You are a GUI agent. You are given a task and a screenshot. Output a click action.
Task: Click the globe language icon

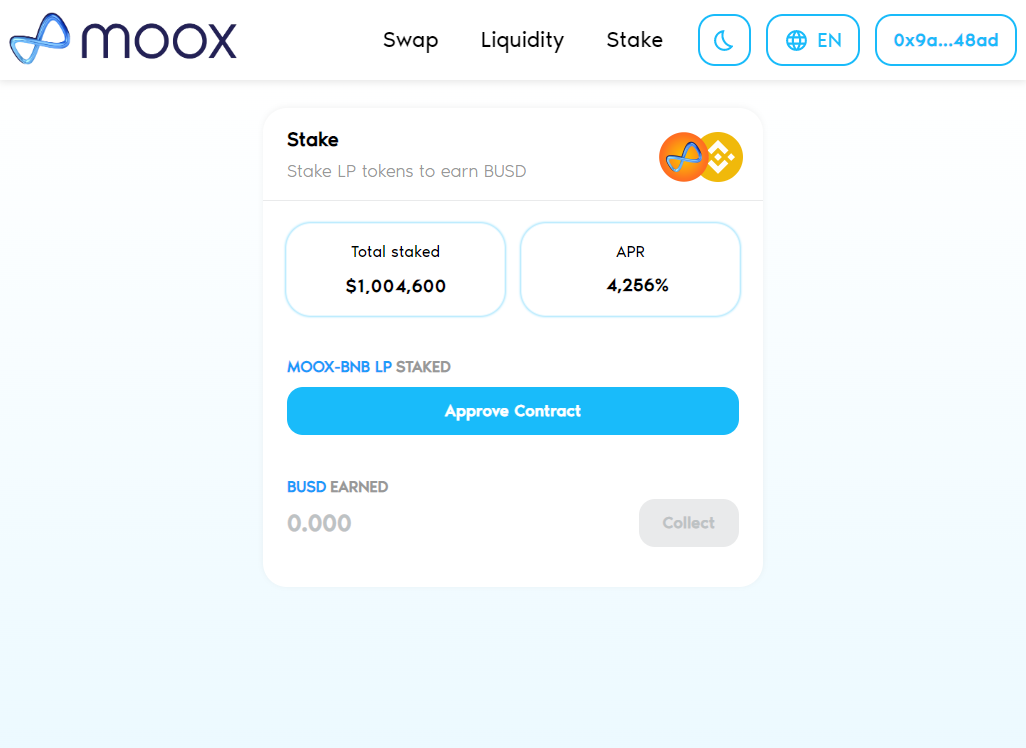tap(796, 41)
